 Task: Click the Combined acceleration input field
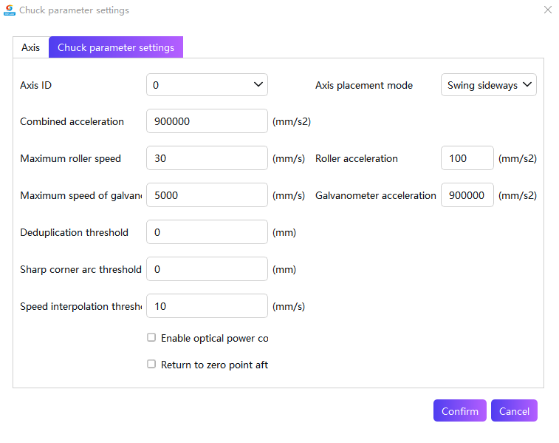coord(207,121)
